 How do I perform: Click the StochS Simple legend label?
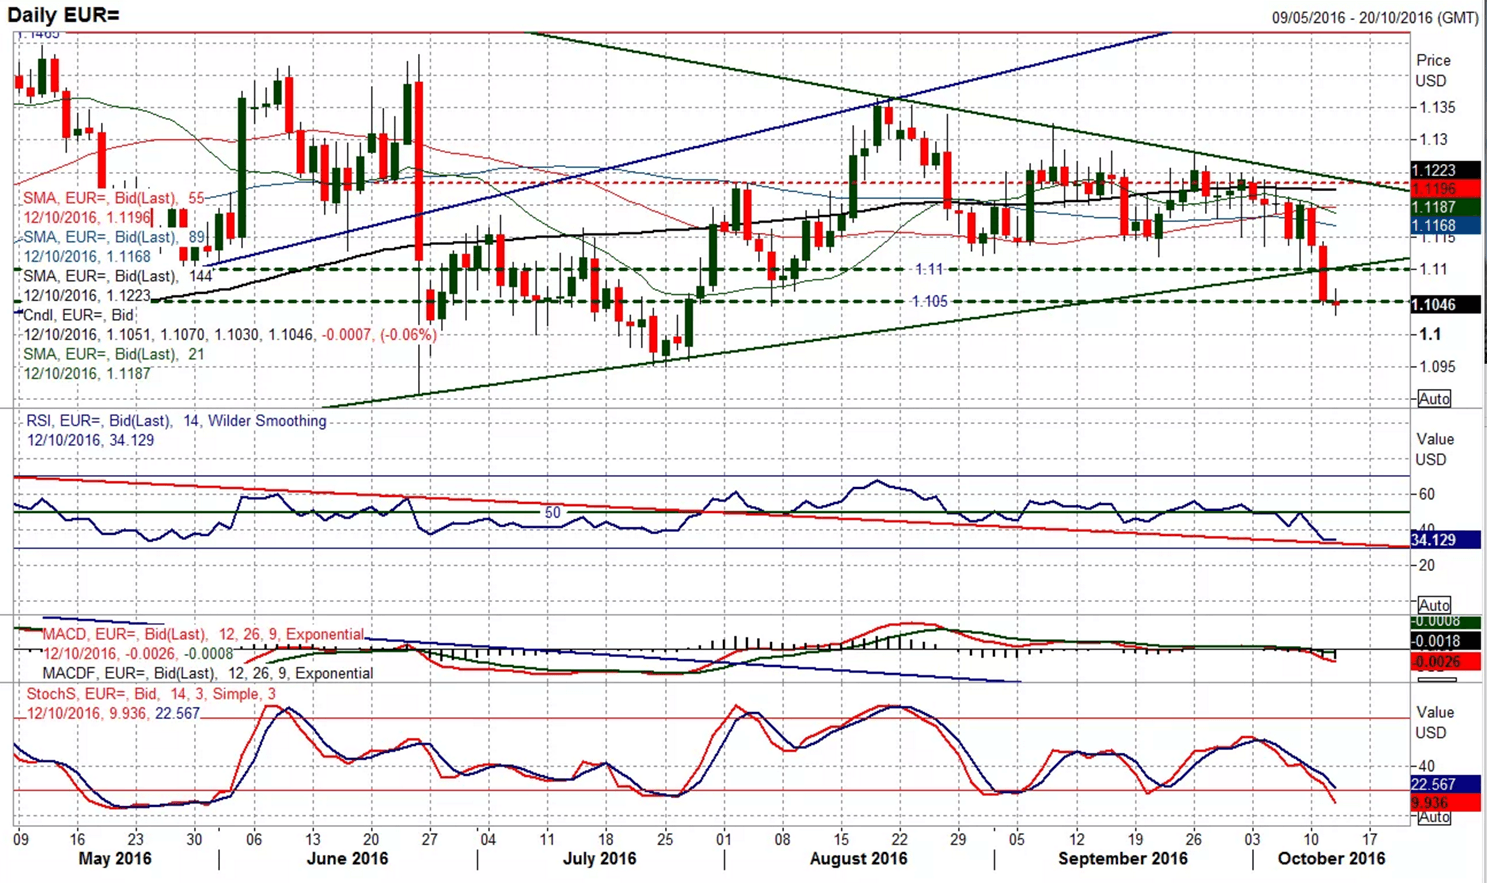point(151,694)
